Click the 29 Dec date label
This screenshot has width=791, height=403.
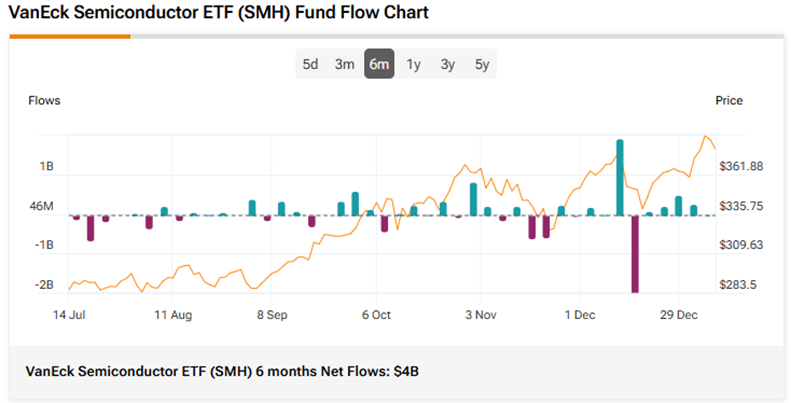coord(679,314)
